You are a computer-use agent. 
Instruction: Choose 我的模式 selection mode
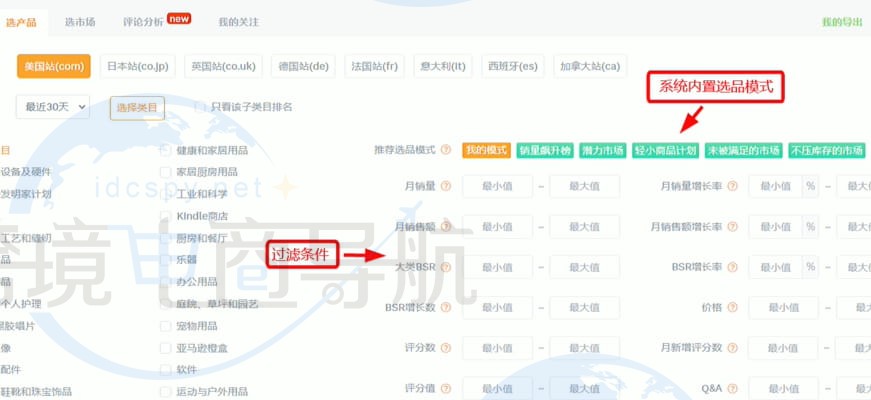click(x=487, y=150)
